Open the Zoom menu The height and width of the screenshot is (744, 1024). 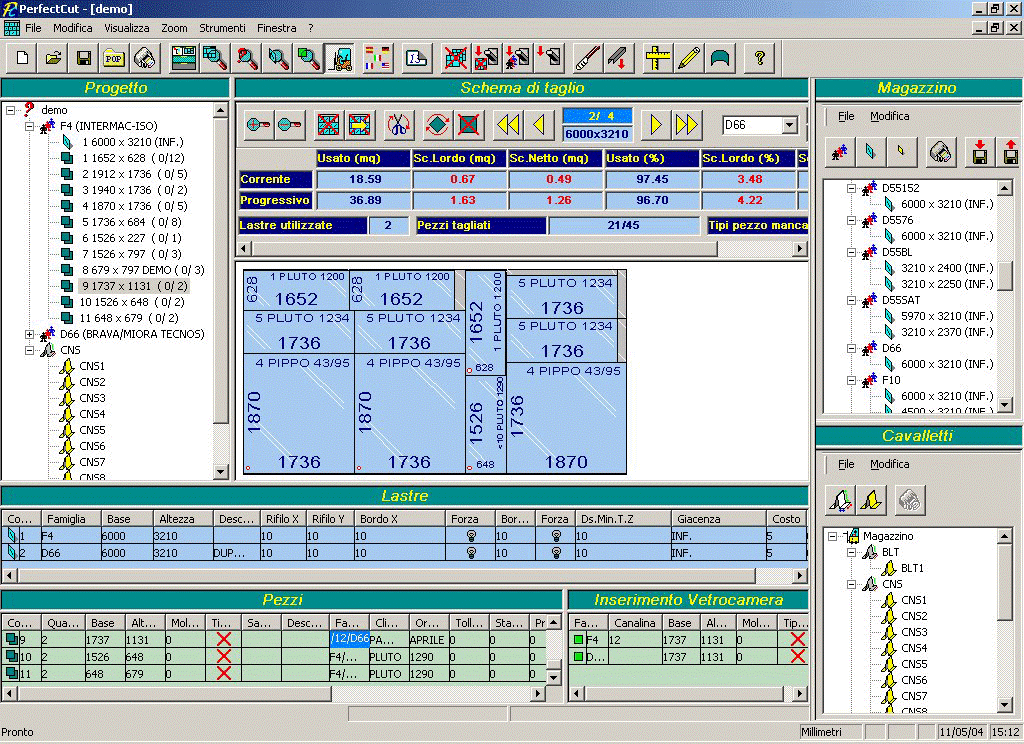pos(174,28)
